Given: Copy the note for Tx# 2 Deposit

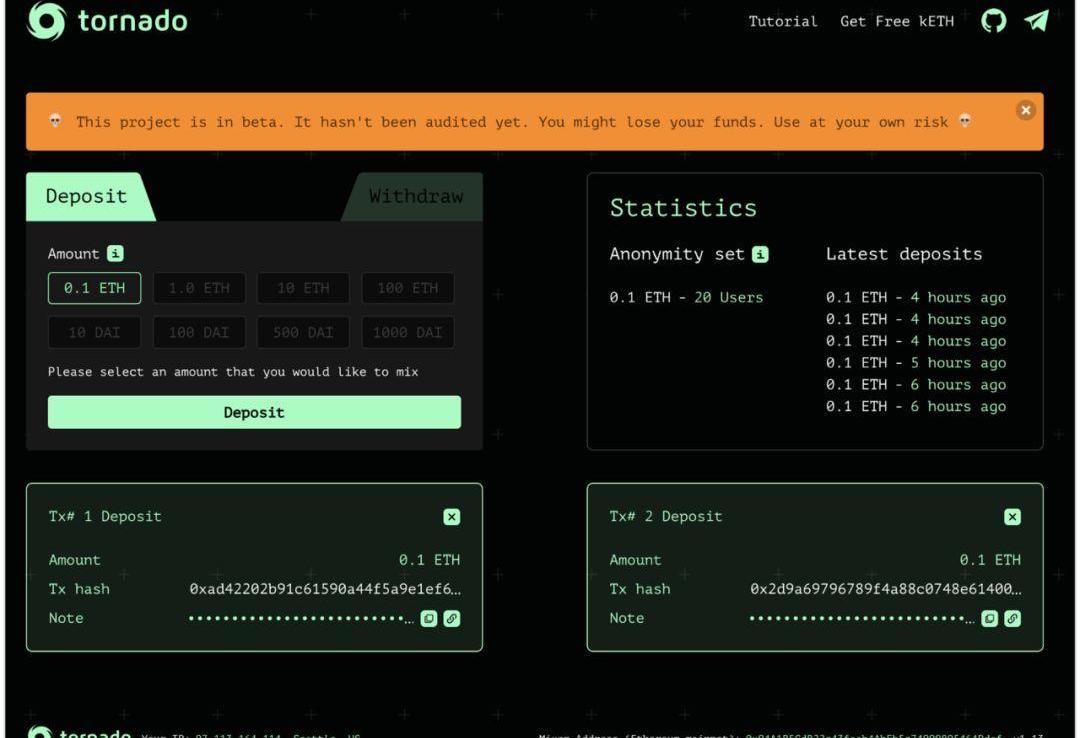Looking at the screenshot, I should point(989,618).
